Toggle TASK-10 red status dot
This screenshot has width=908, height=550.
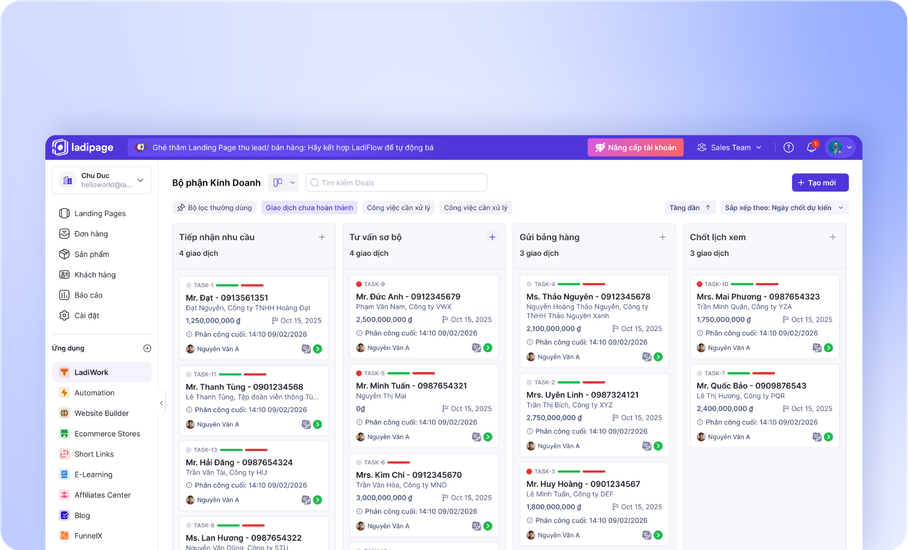[x=699, y=284]
